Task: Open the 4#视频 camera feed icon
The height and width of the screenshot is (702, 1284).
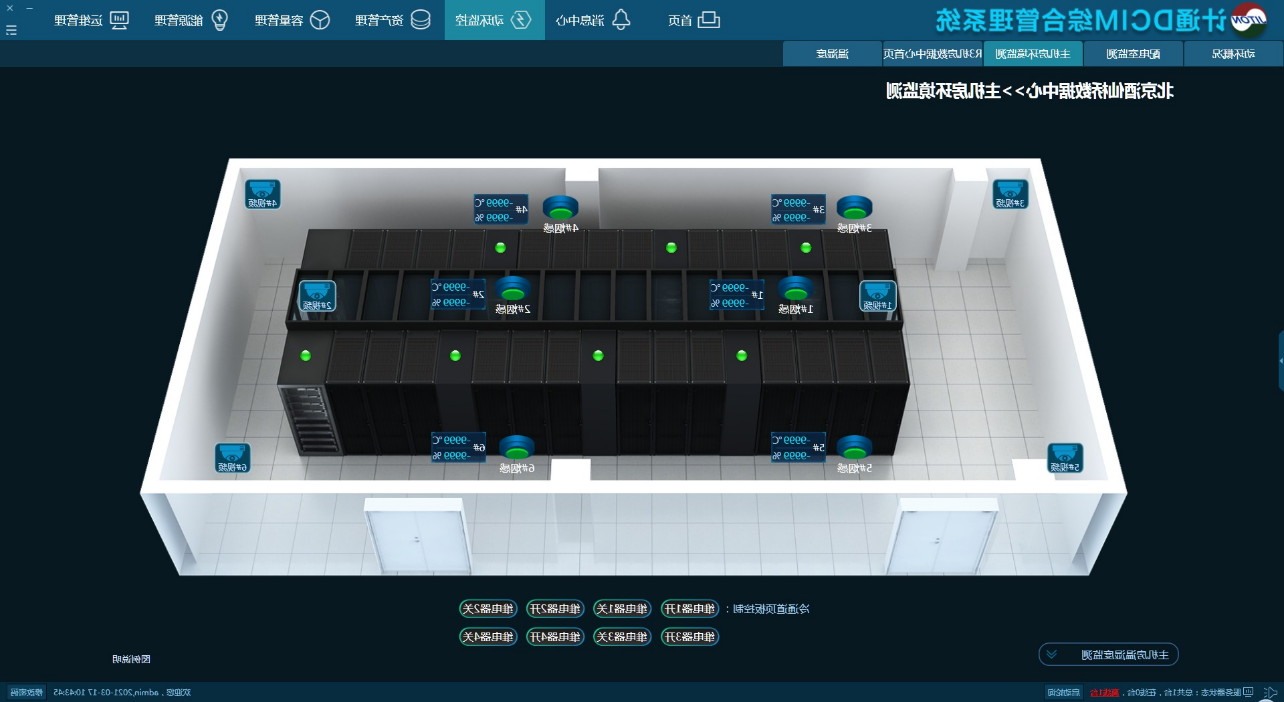Action: pos(262,193)
